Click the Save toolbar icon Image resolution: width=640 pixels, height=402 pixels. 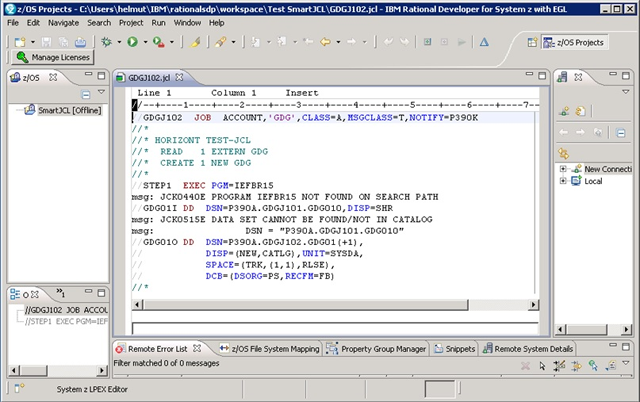click(x=47, y=42)
